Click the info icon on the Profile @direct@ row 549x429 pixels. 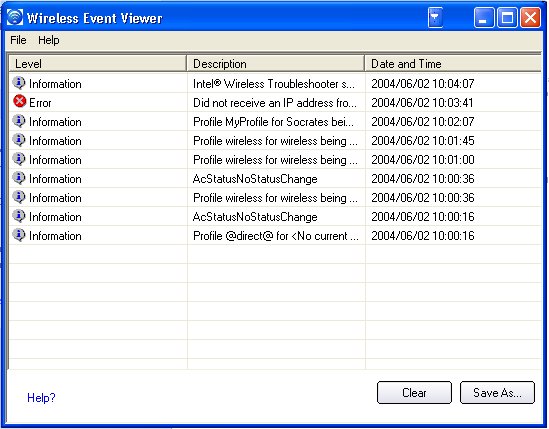click(19, 235)
